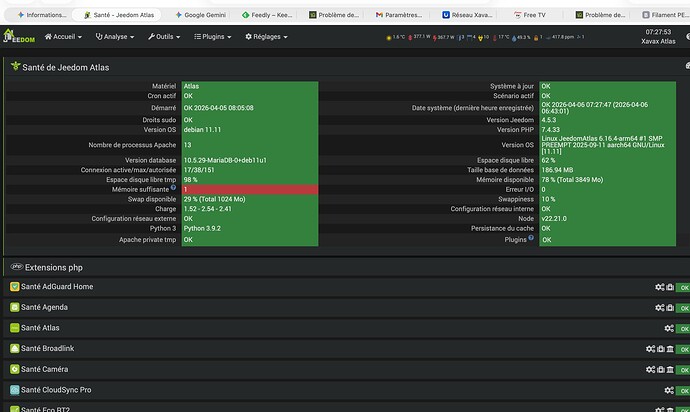Click the sun outdoor temperature 1.6 °C indicator
690x412 pixels.
(396, 37)
